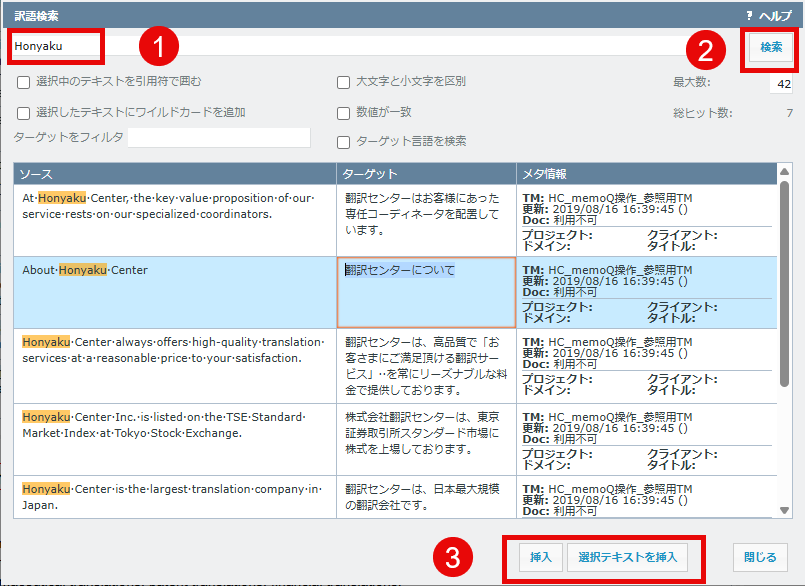
Task: Select the 翻訳センターについて target cell
Action: [426, 291]
